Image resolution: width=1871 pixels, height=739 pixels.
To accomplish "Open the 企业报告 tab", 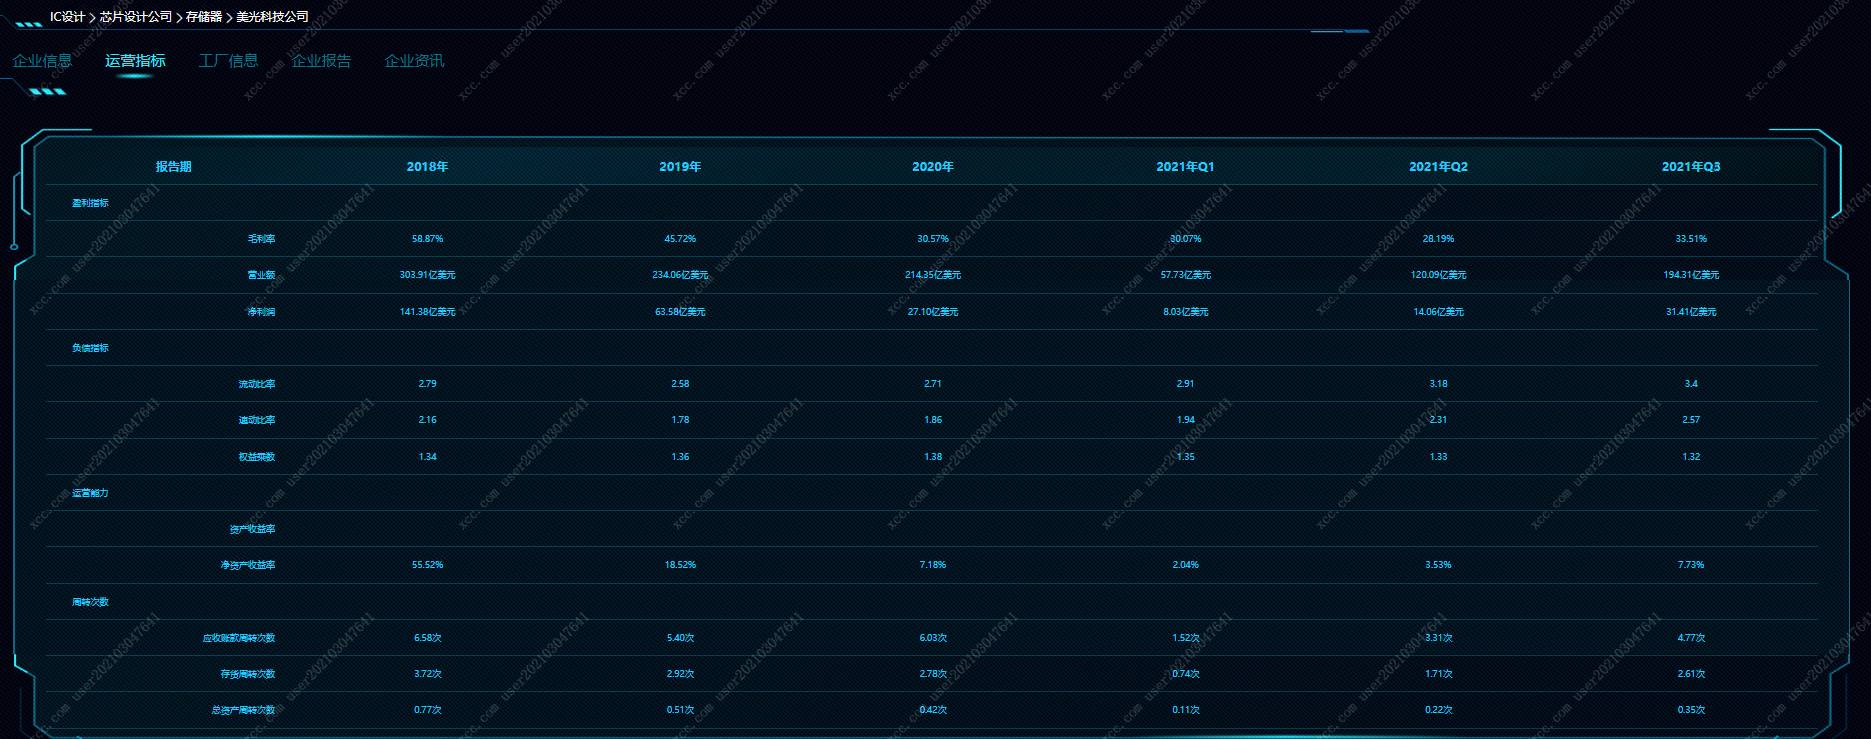I will [321, 61].
